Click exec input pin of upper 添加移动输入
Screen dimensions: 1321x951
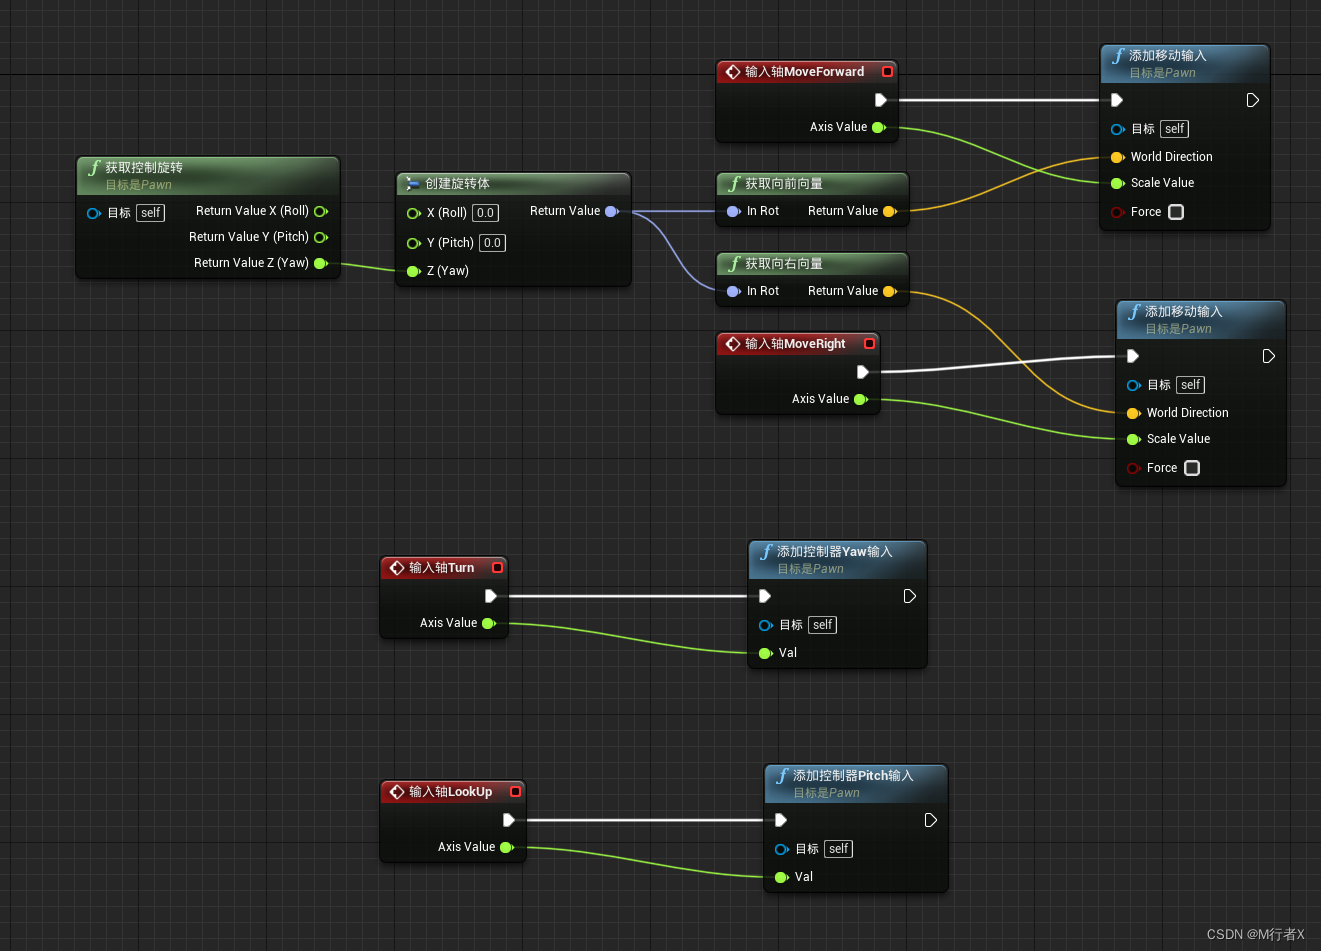click(1117, 100)
